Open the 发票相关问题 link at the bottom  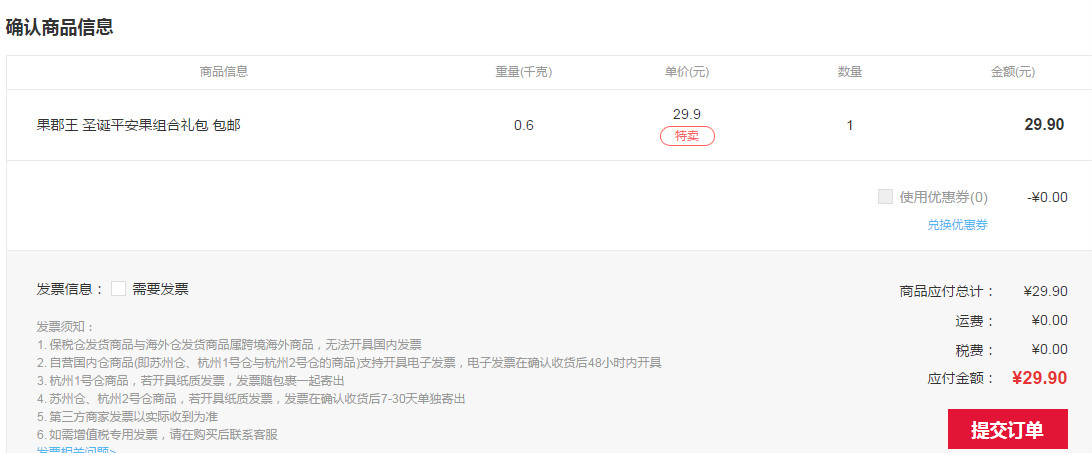coord(76,450)
